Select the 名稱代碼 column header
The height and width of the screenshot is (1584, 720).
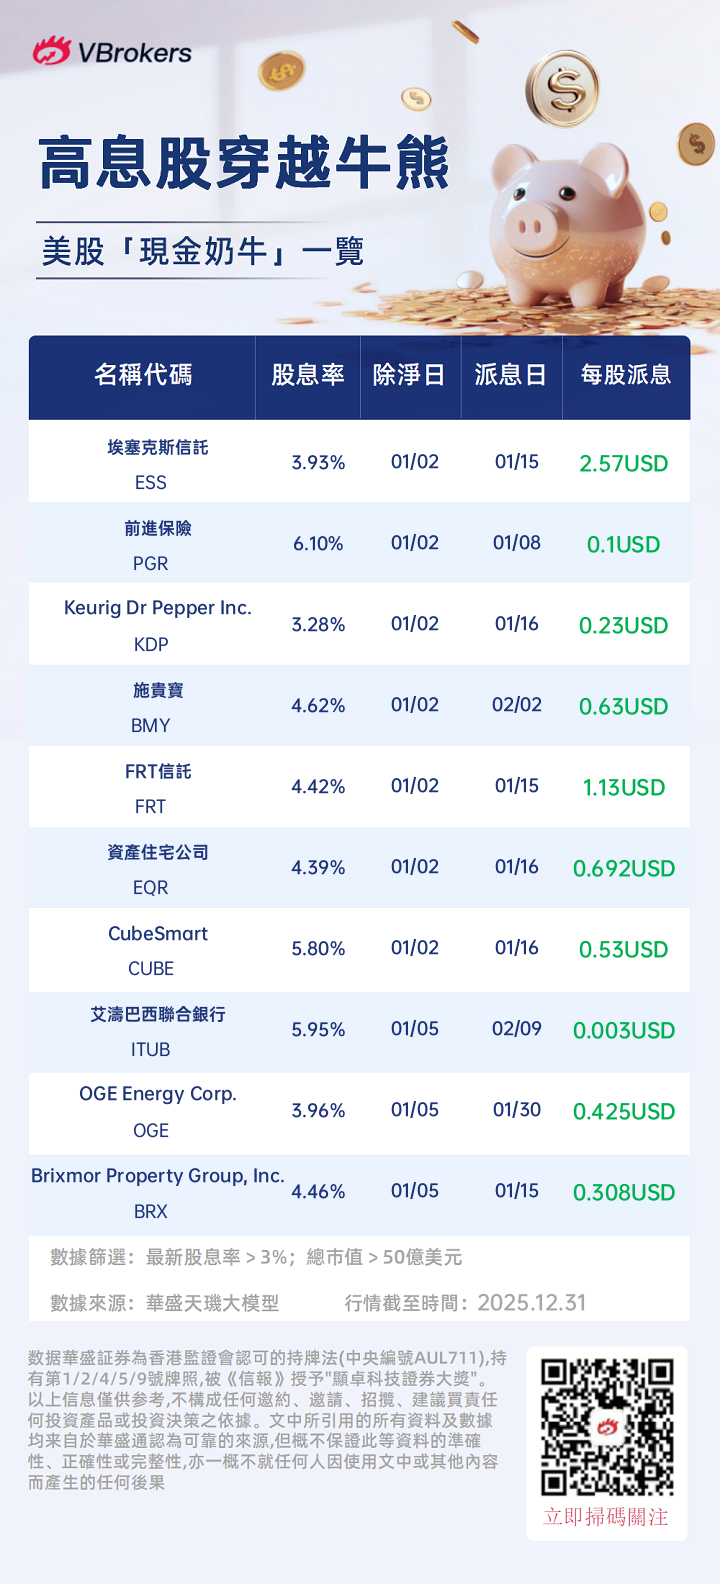(143, 375)
